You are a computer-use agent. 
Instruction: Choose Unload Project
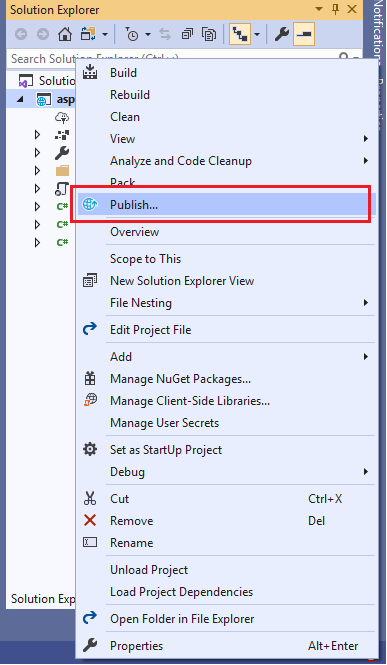coord(149,570)
